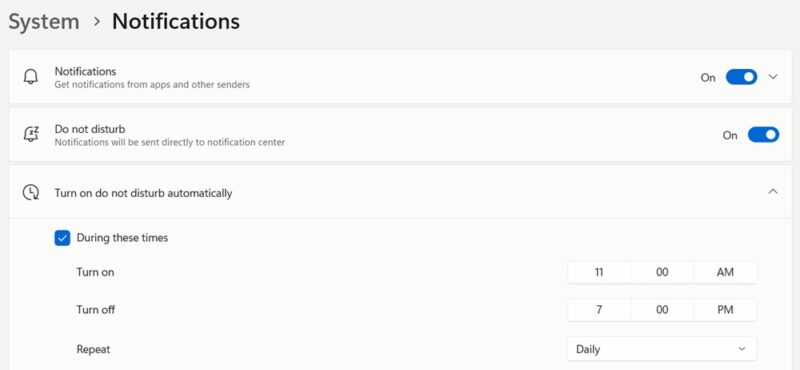Viewport: 800px width, 370px height.
Task: Change the Turn on minutes field
Action: (662, 272)
